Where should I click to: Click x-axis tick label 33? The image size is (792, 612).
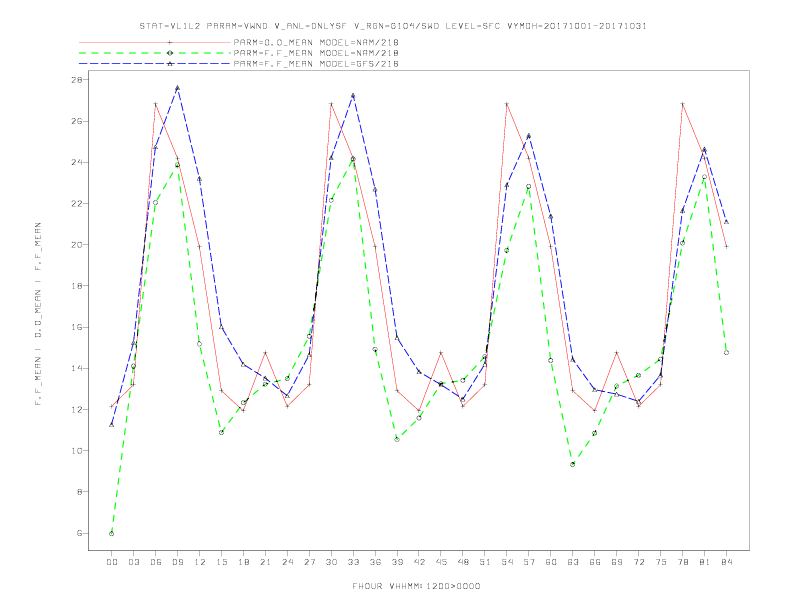click(353, 562)
